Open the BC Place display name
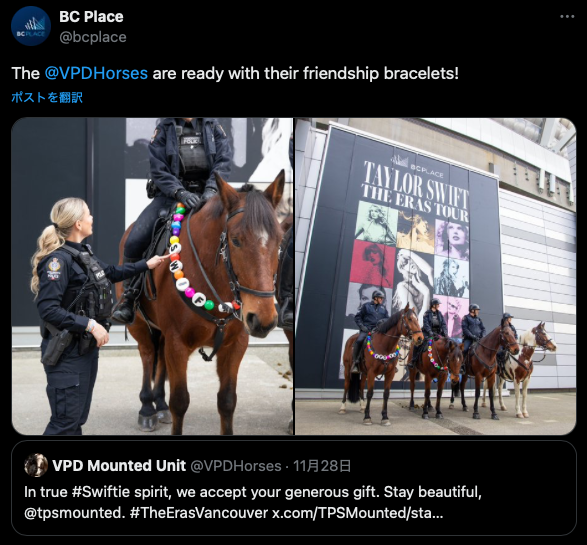This screenshot has width=587, height=545. click(x=91, y=16)
